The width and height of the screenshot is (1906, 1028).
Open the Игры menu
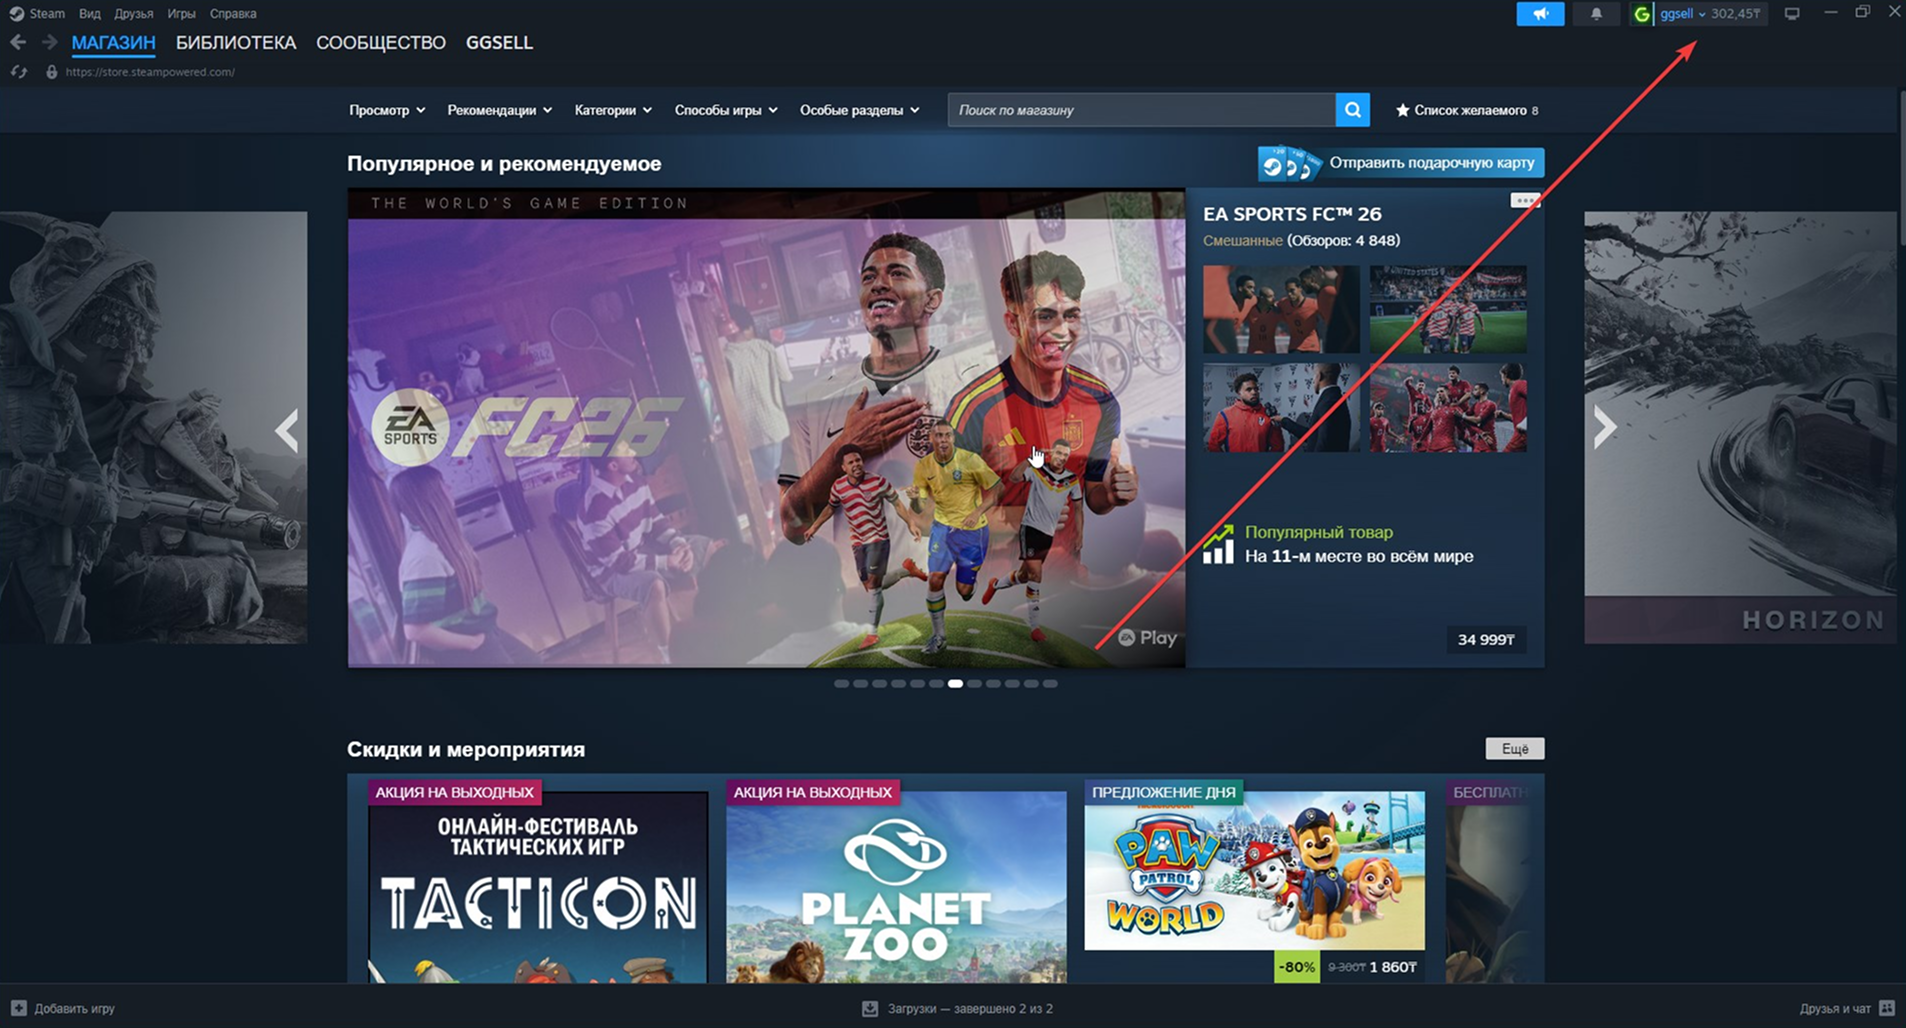coord(181,14)
